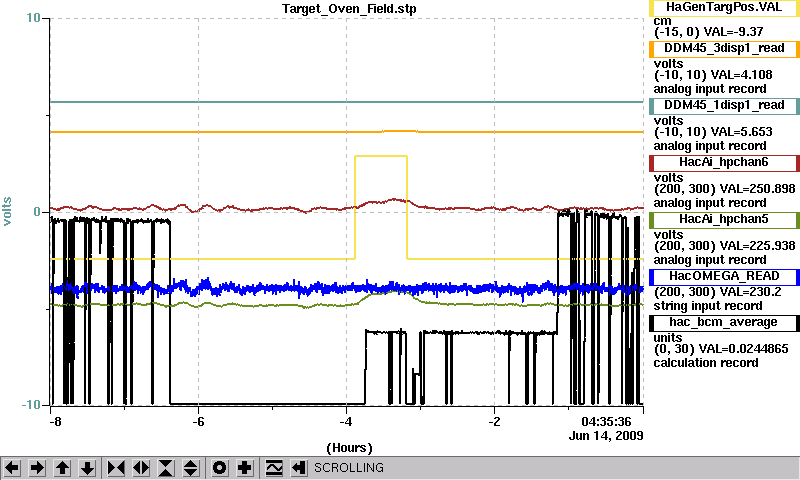Click the y-axis tick label 10
The image size is (800, 480).
[x=33, y=18]
